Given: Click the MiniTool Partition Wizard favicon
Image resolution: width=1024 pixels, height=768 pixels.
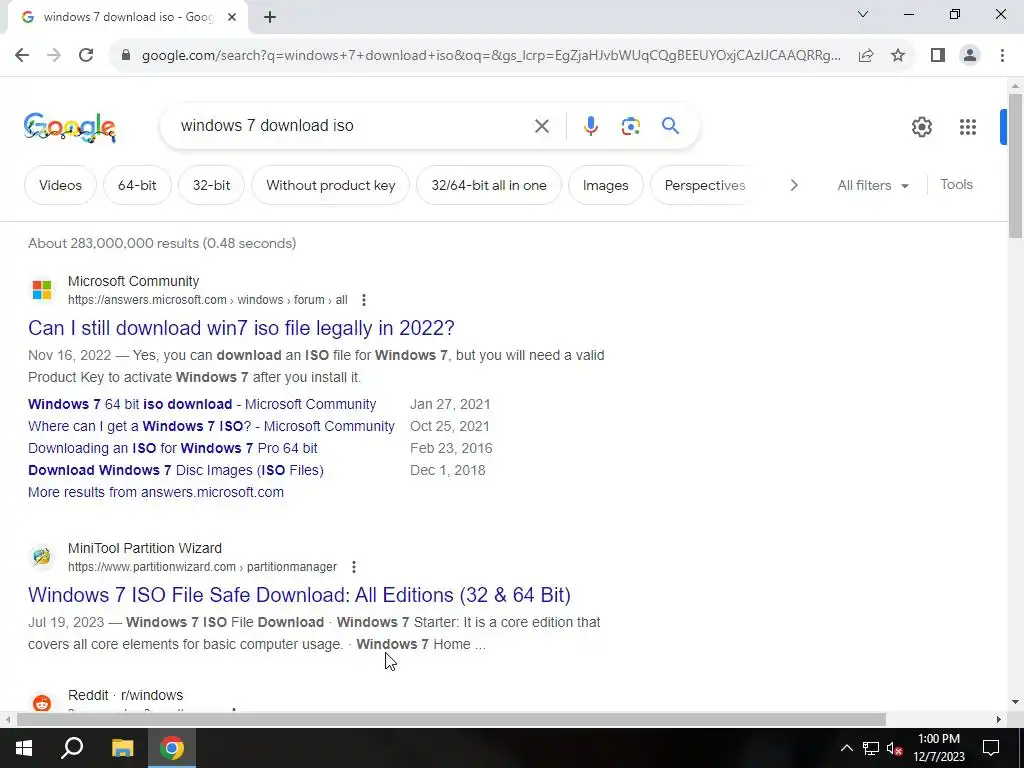Looking at the screenshot, I should 42,557.
